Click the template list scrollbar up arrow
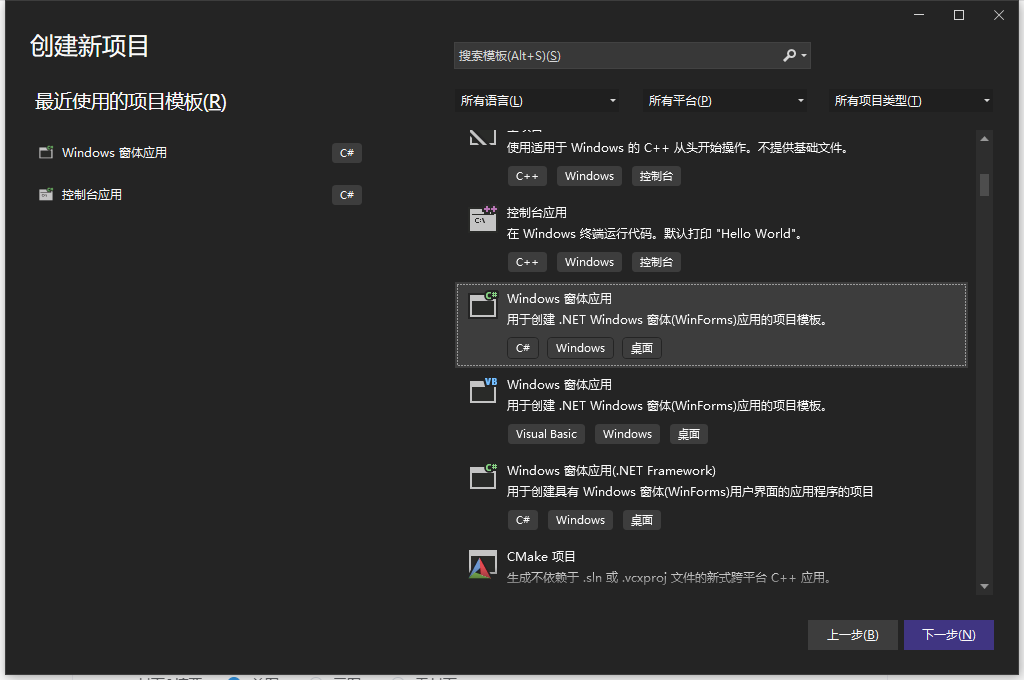 point(984,138)
